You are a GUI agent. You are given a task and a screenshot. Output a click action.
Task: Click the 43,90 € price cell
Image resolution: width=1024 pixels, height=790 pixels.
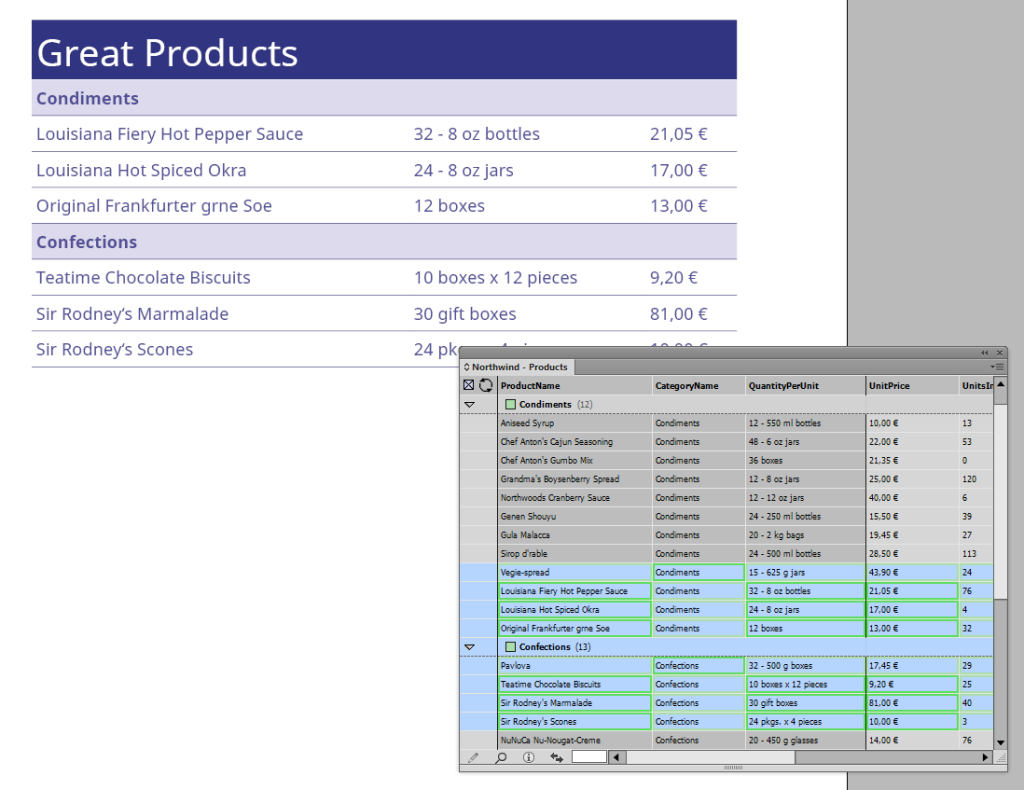click(912, 572)
